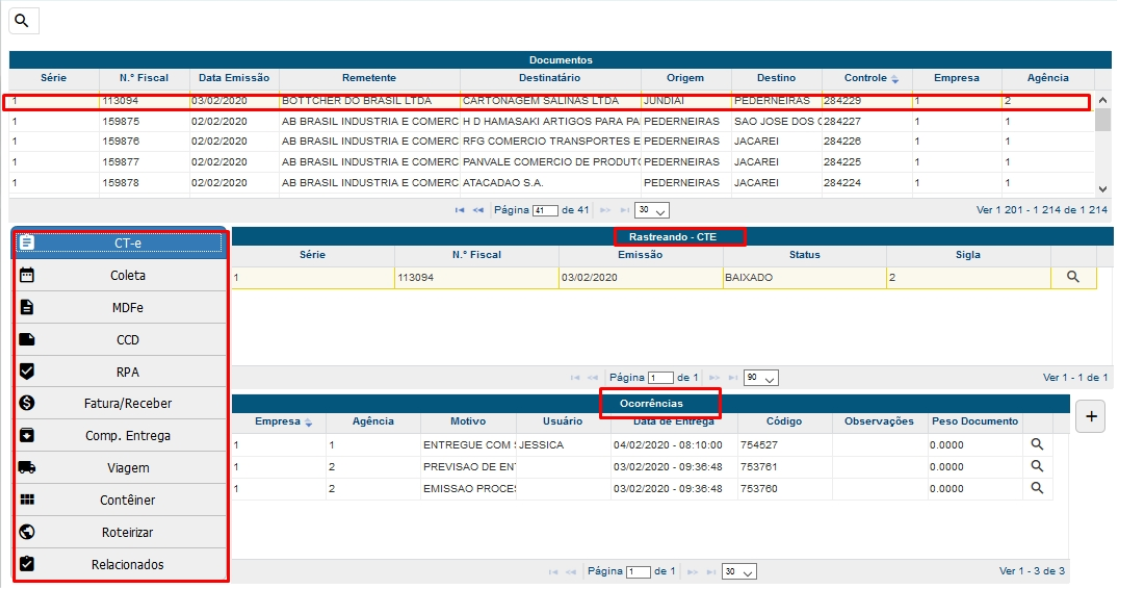Open Ocorrências rows-per-page dropdown
Image resolution: width=1122 pixels, height=602 pixels.
click(740, 572)
